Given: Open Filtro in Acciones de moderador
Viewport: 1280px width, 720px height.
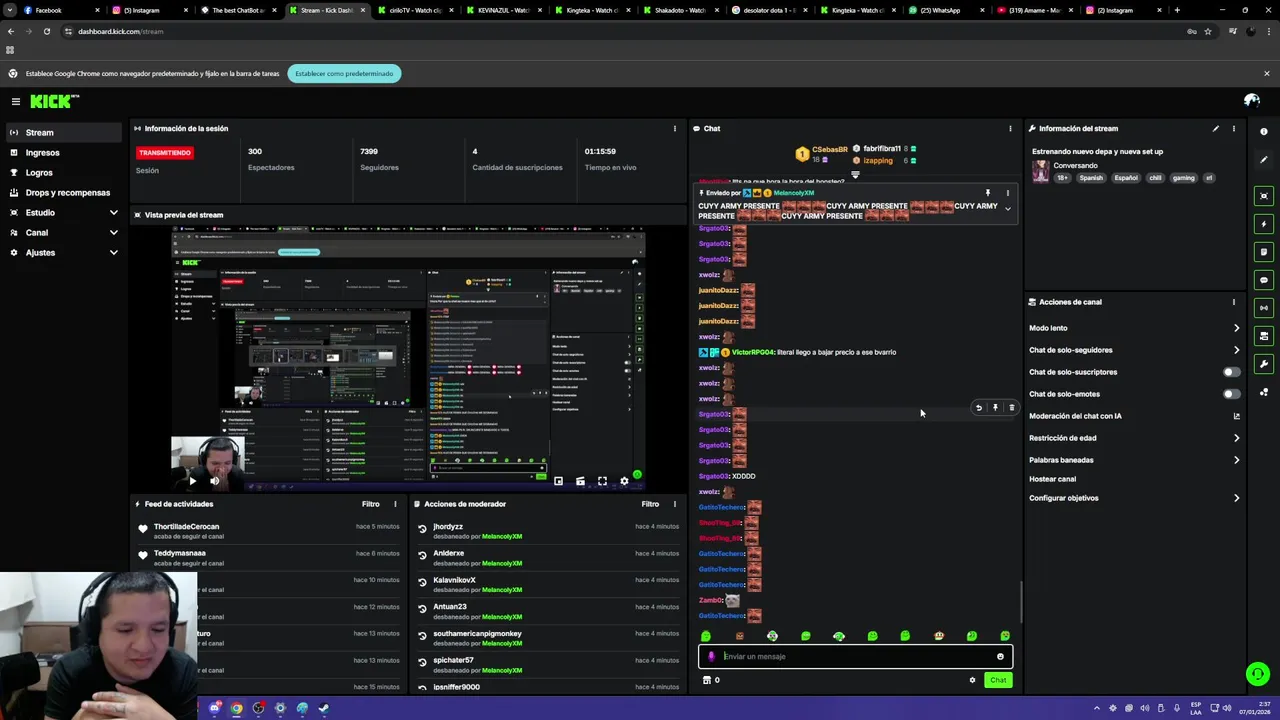Looking at the screenshot, I should pyautogui.click(x=650, y=504).
